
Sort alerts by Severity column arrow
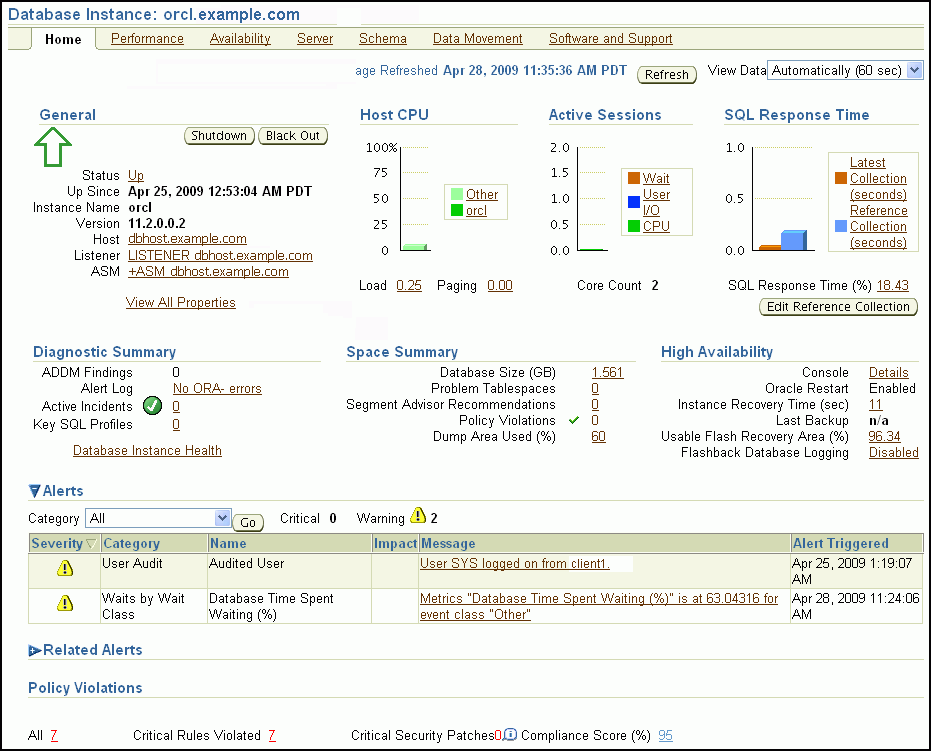(92, 544)
